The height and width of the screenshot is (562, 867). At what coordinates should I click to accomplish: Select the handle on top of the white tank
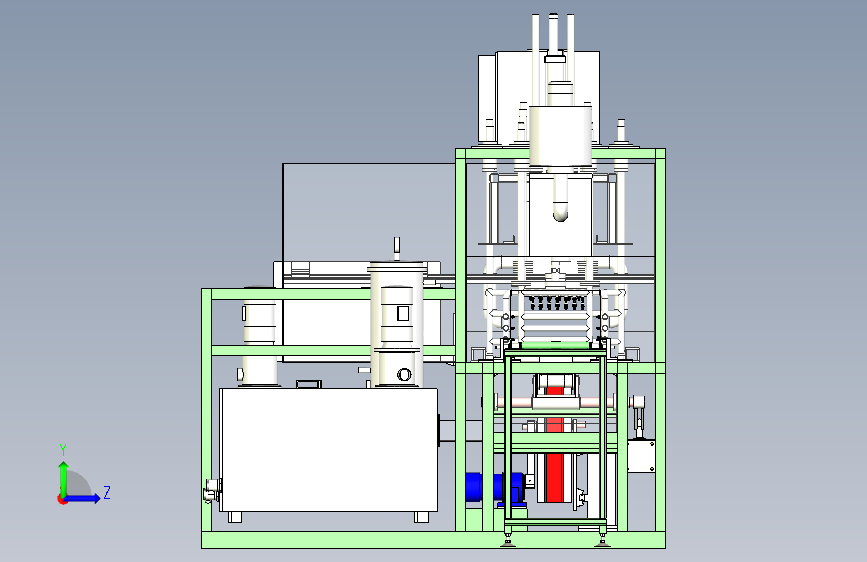[309, 384]
